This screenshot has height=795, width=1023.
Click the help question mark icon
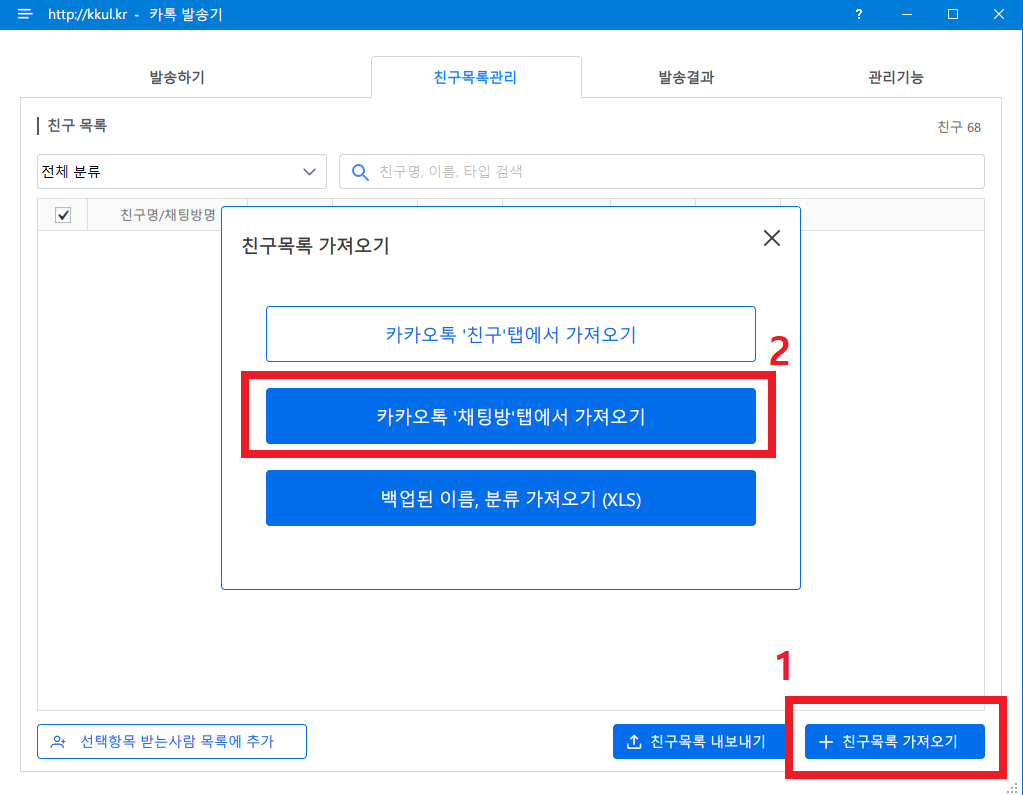click(x=859, y=14)
